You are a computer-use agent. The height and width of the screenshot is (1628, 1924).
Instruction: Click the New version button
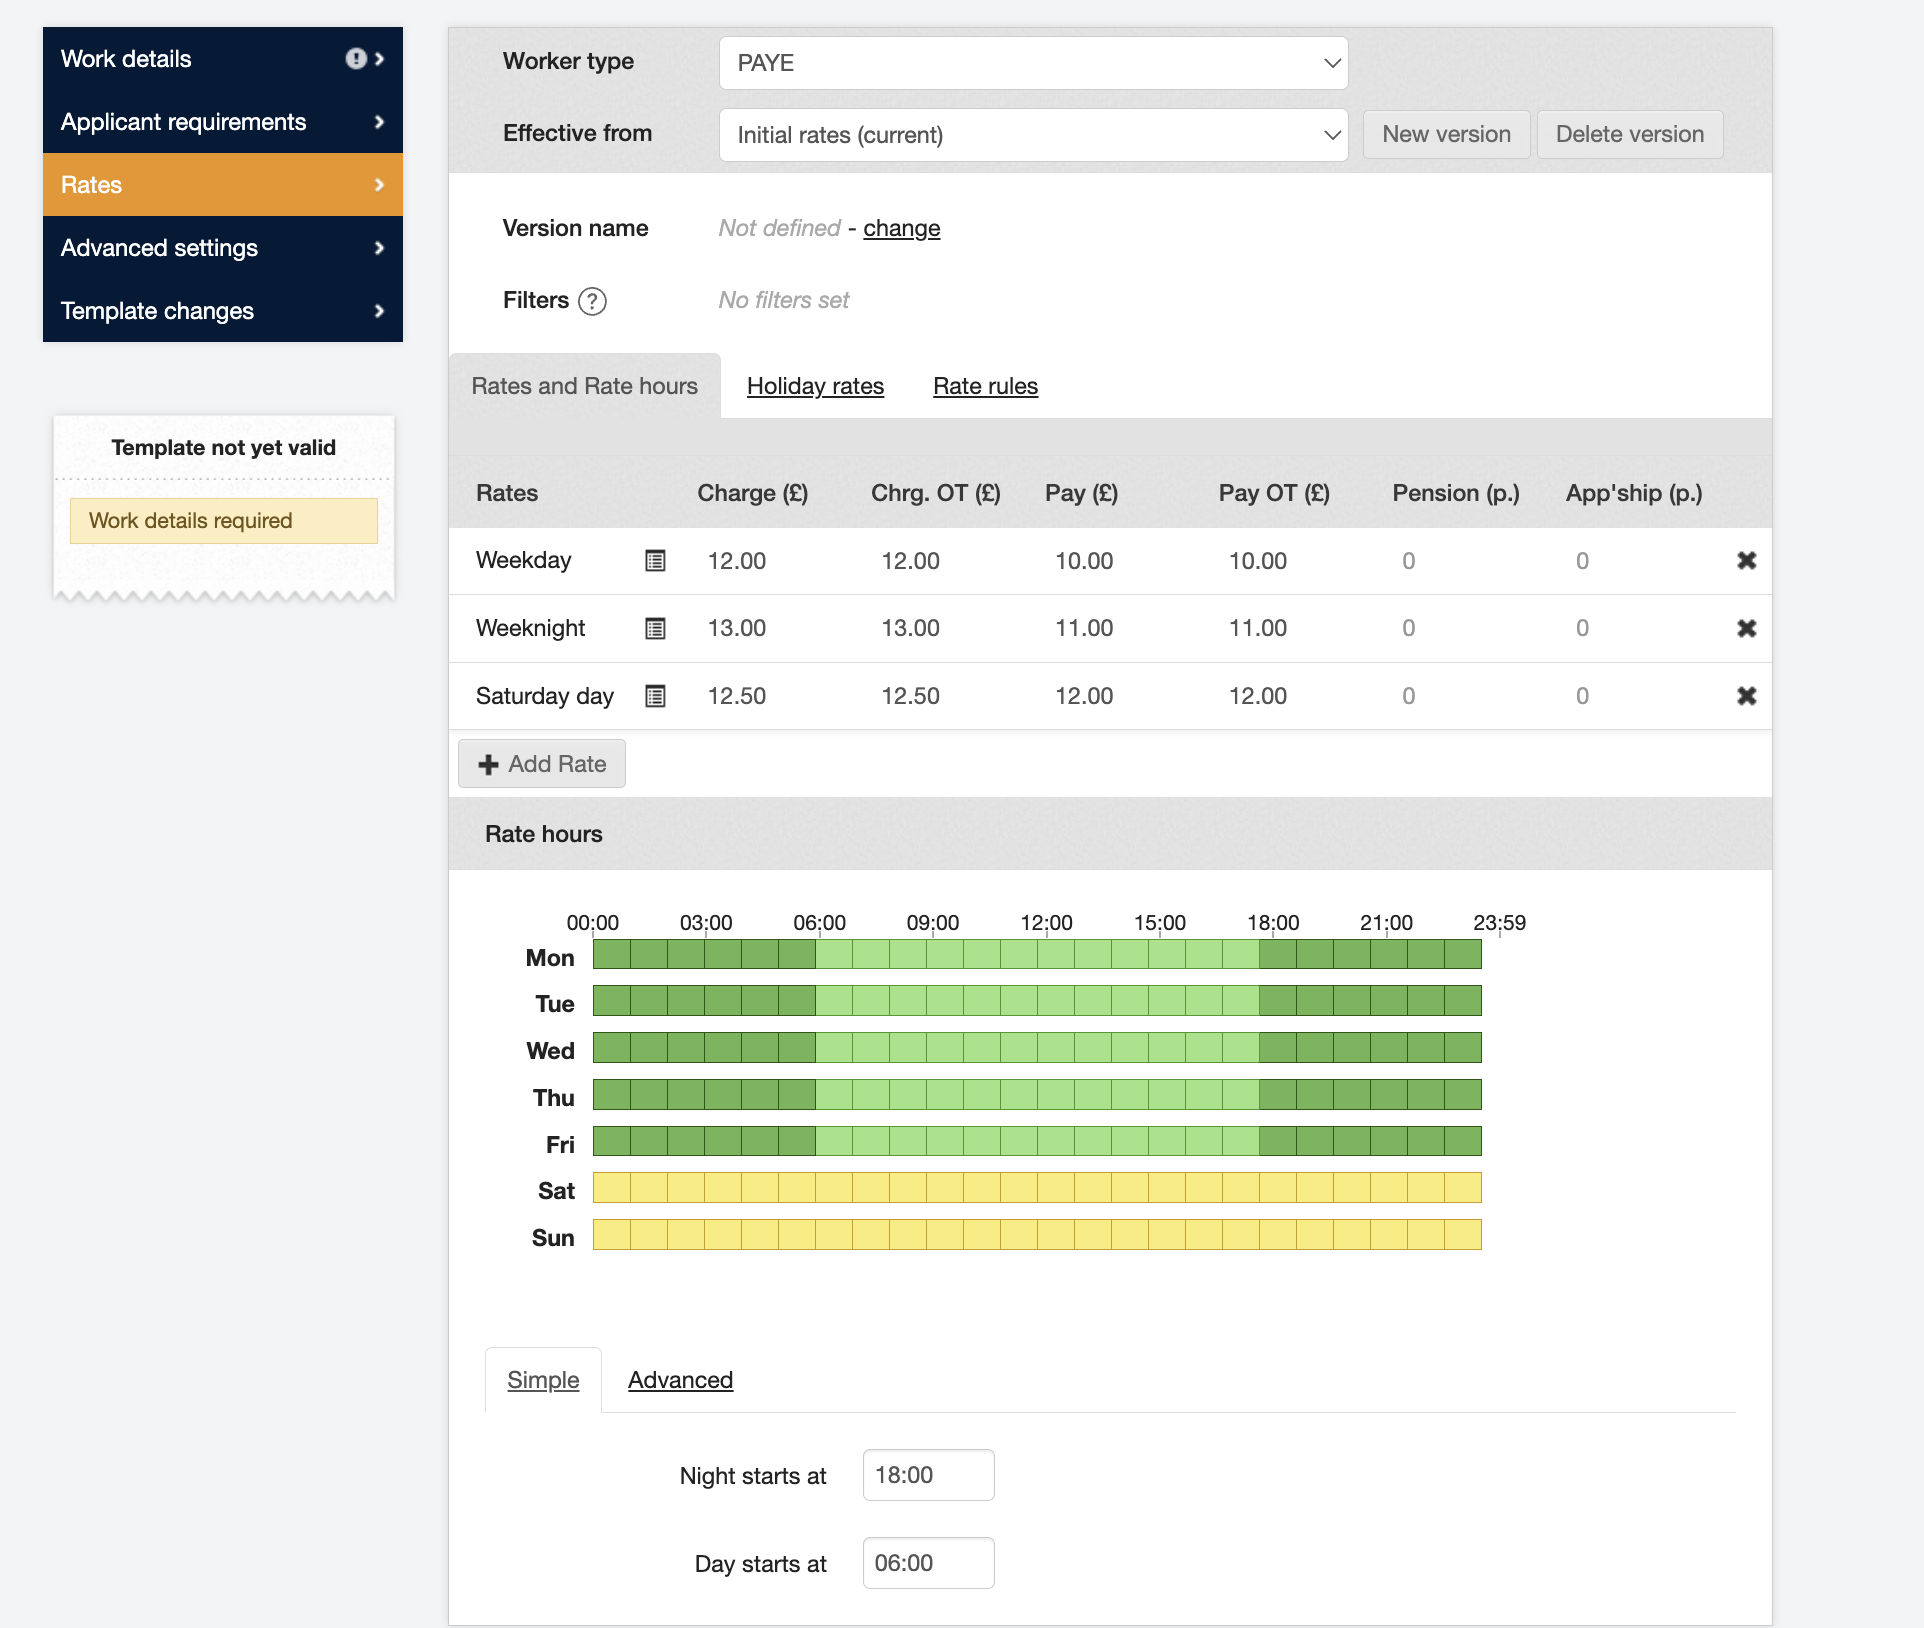[1445, 135]
